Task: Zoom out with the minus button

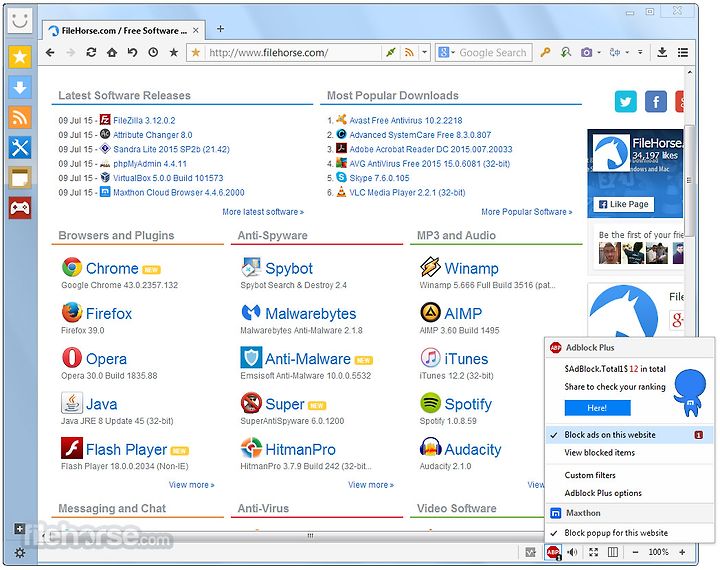Action: (636, 553)
